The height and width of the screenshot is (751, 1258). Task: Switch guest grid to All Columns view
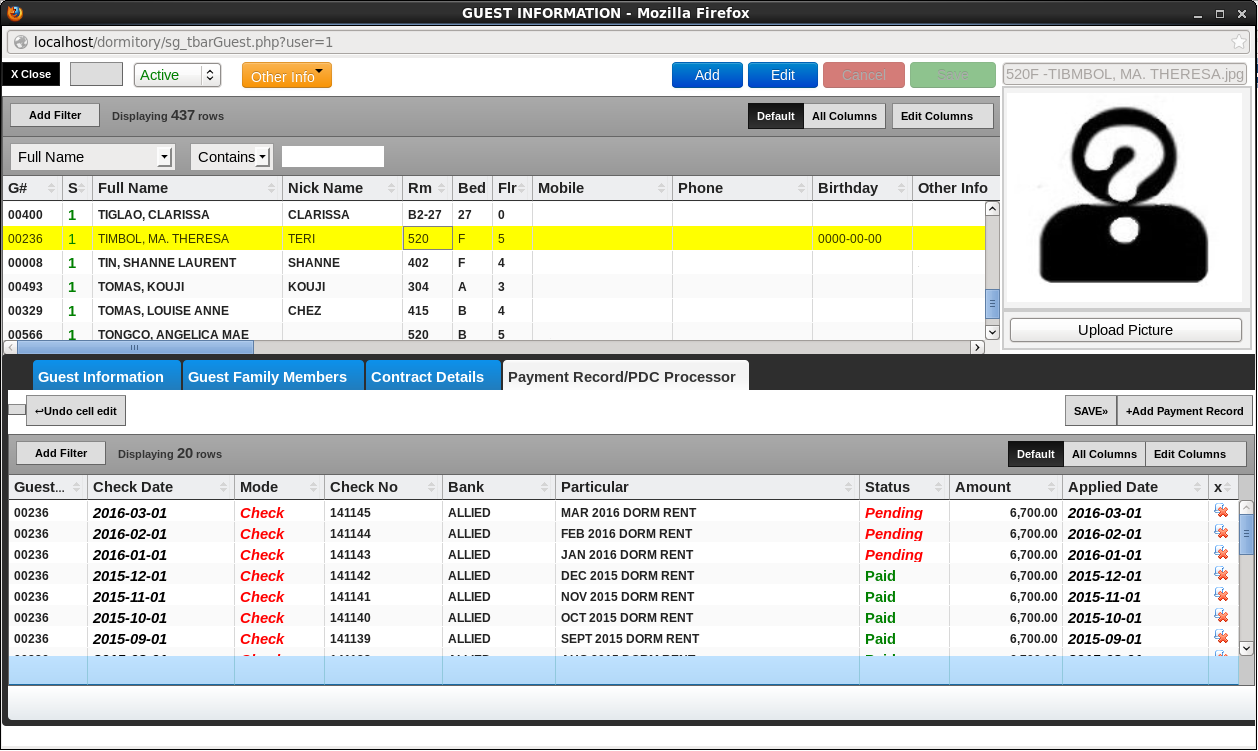tap(844, 116)
